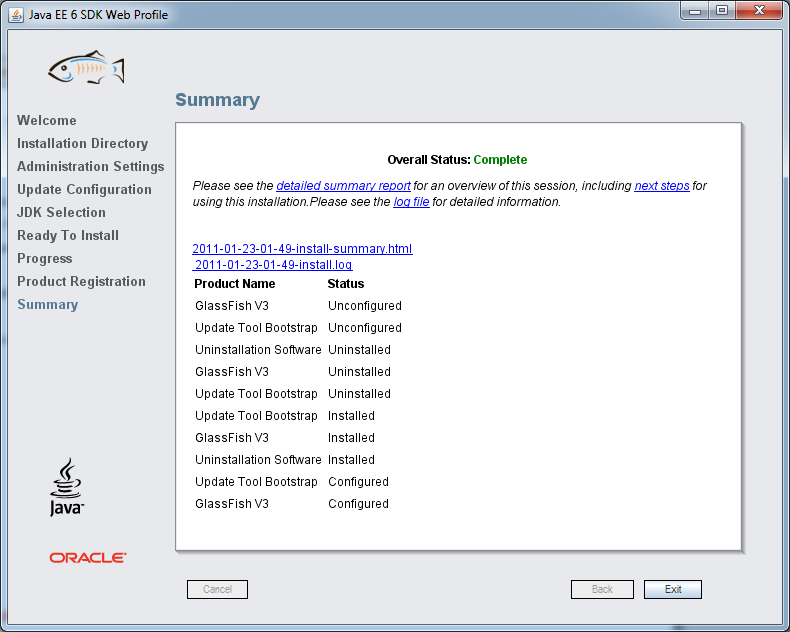The height and width of the screenshot is (632, 790).
Task: Click GlassFish V3 in the Configured row
Action: 232,504
